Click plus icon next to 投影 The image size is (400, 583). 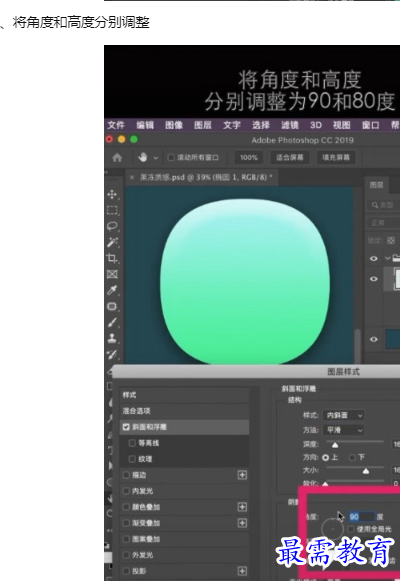(242, 571)
